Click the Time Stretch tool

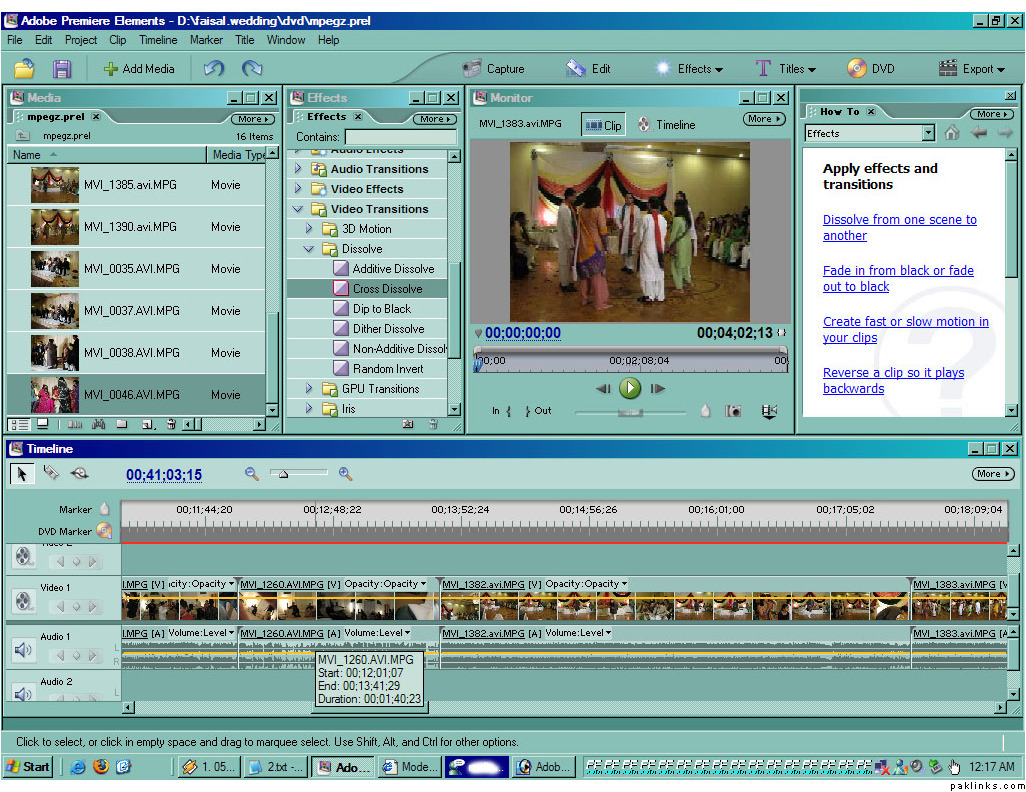click(x=80, y=474)
